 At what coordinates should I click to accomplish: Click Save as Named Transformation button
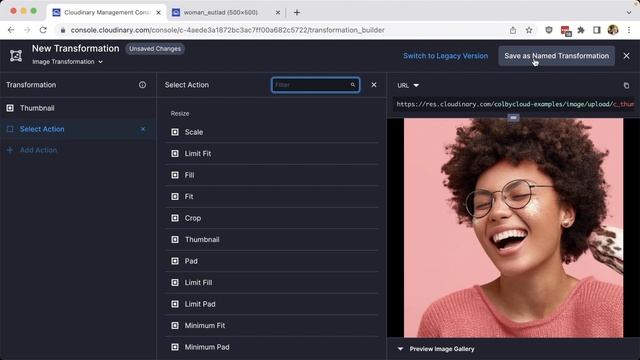tap(556, 56)
